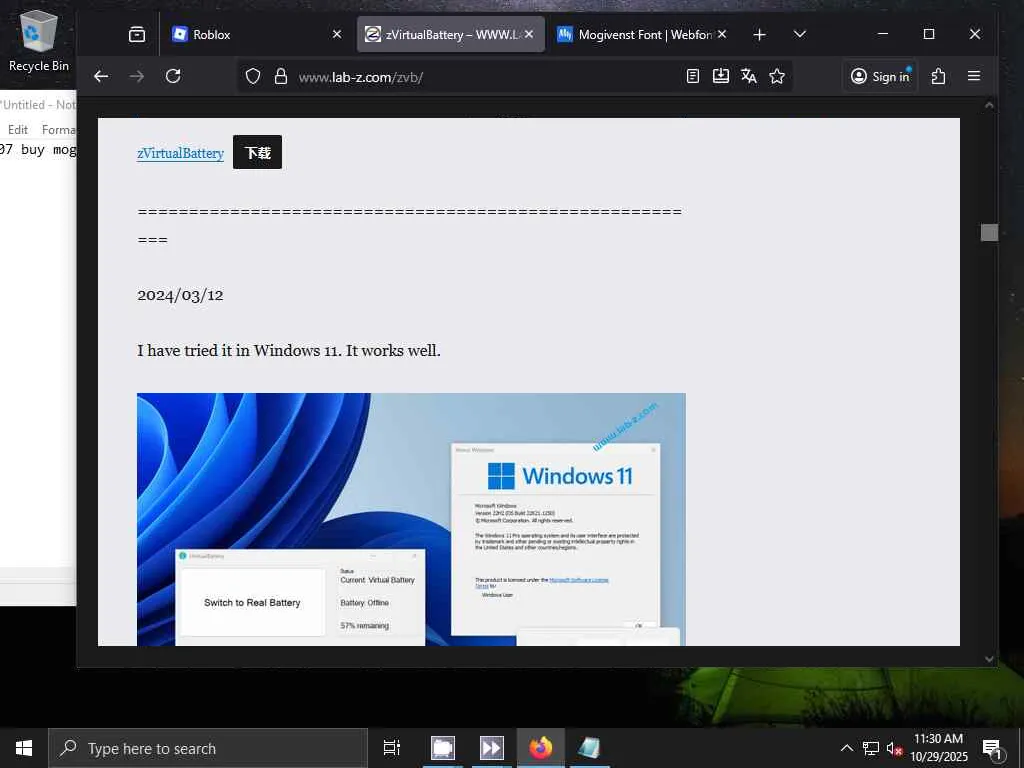The width and height of the screenshot is (1024, 768).
Task: Open the Windows Start menu
Action: (x=24, y=748)
